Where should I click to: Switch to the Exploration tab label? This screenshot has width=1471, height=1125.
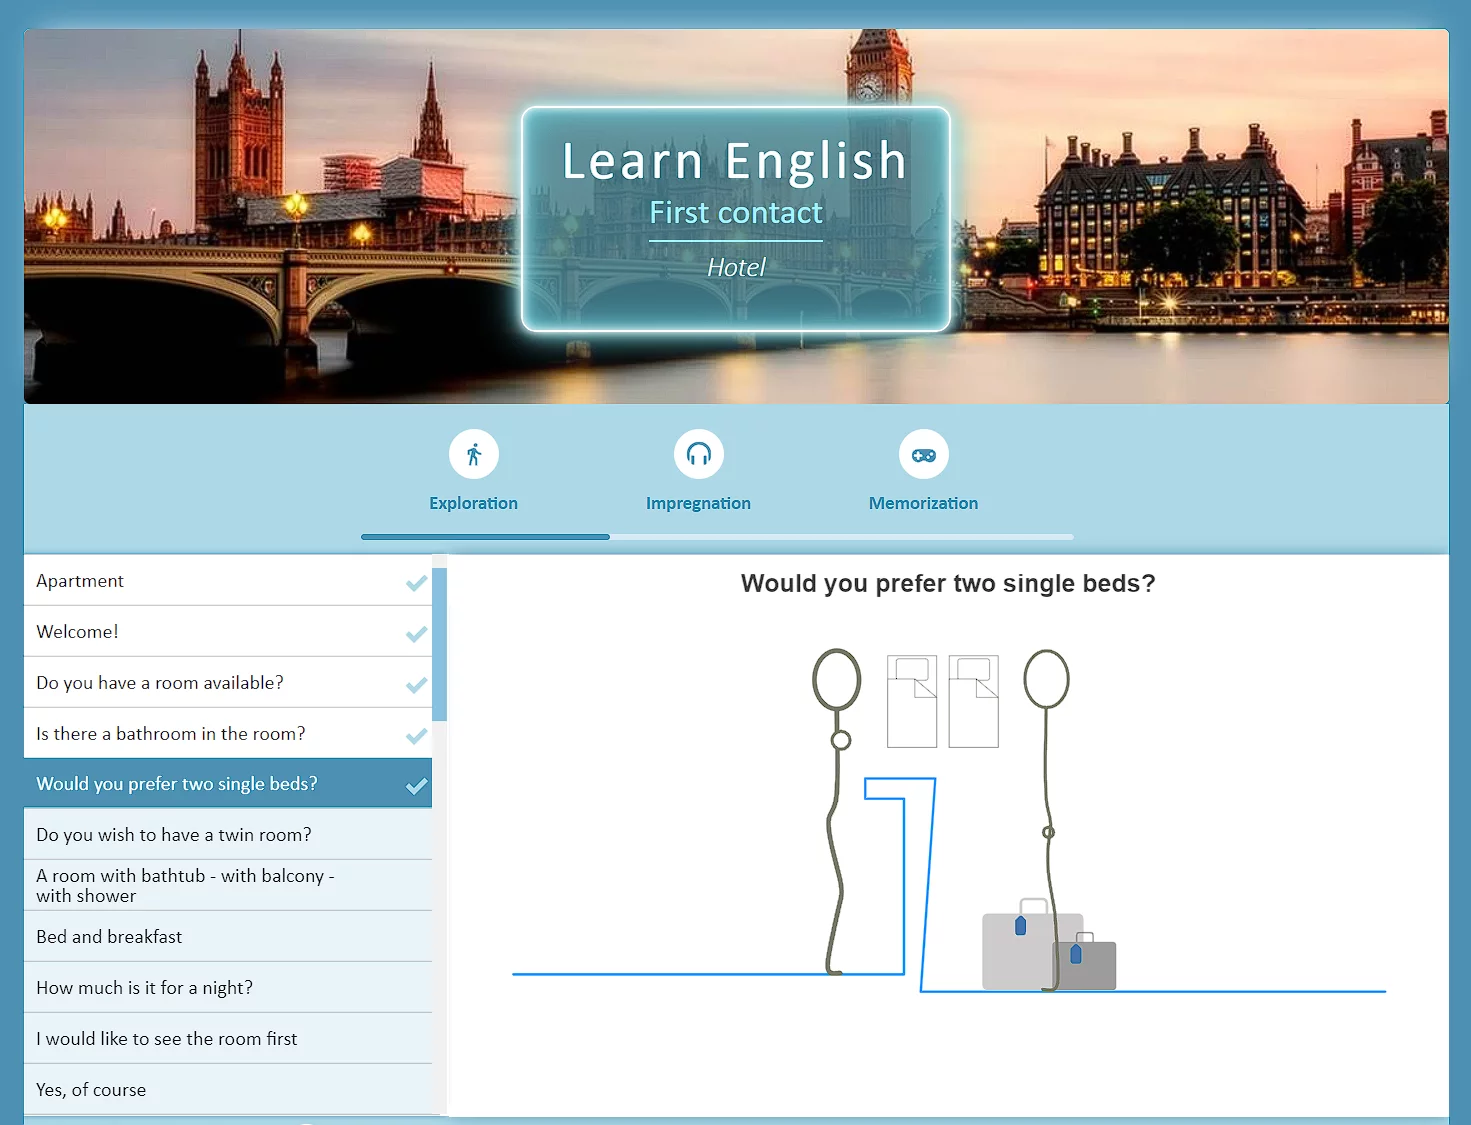473,503
